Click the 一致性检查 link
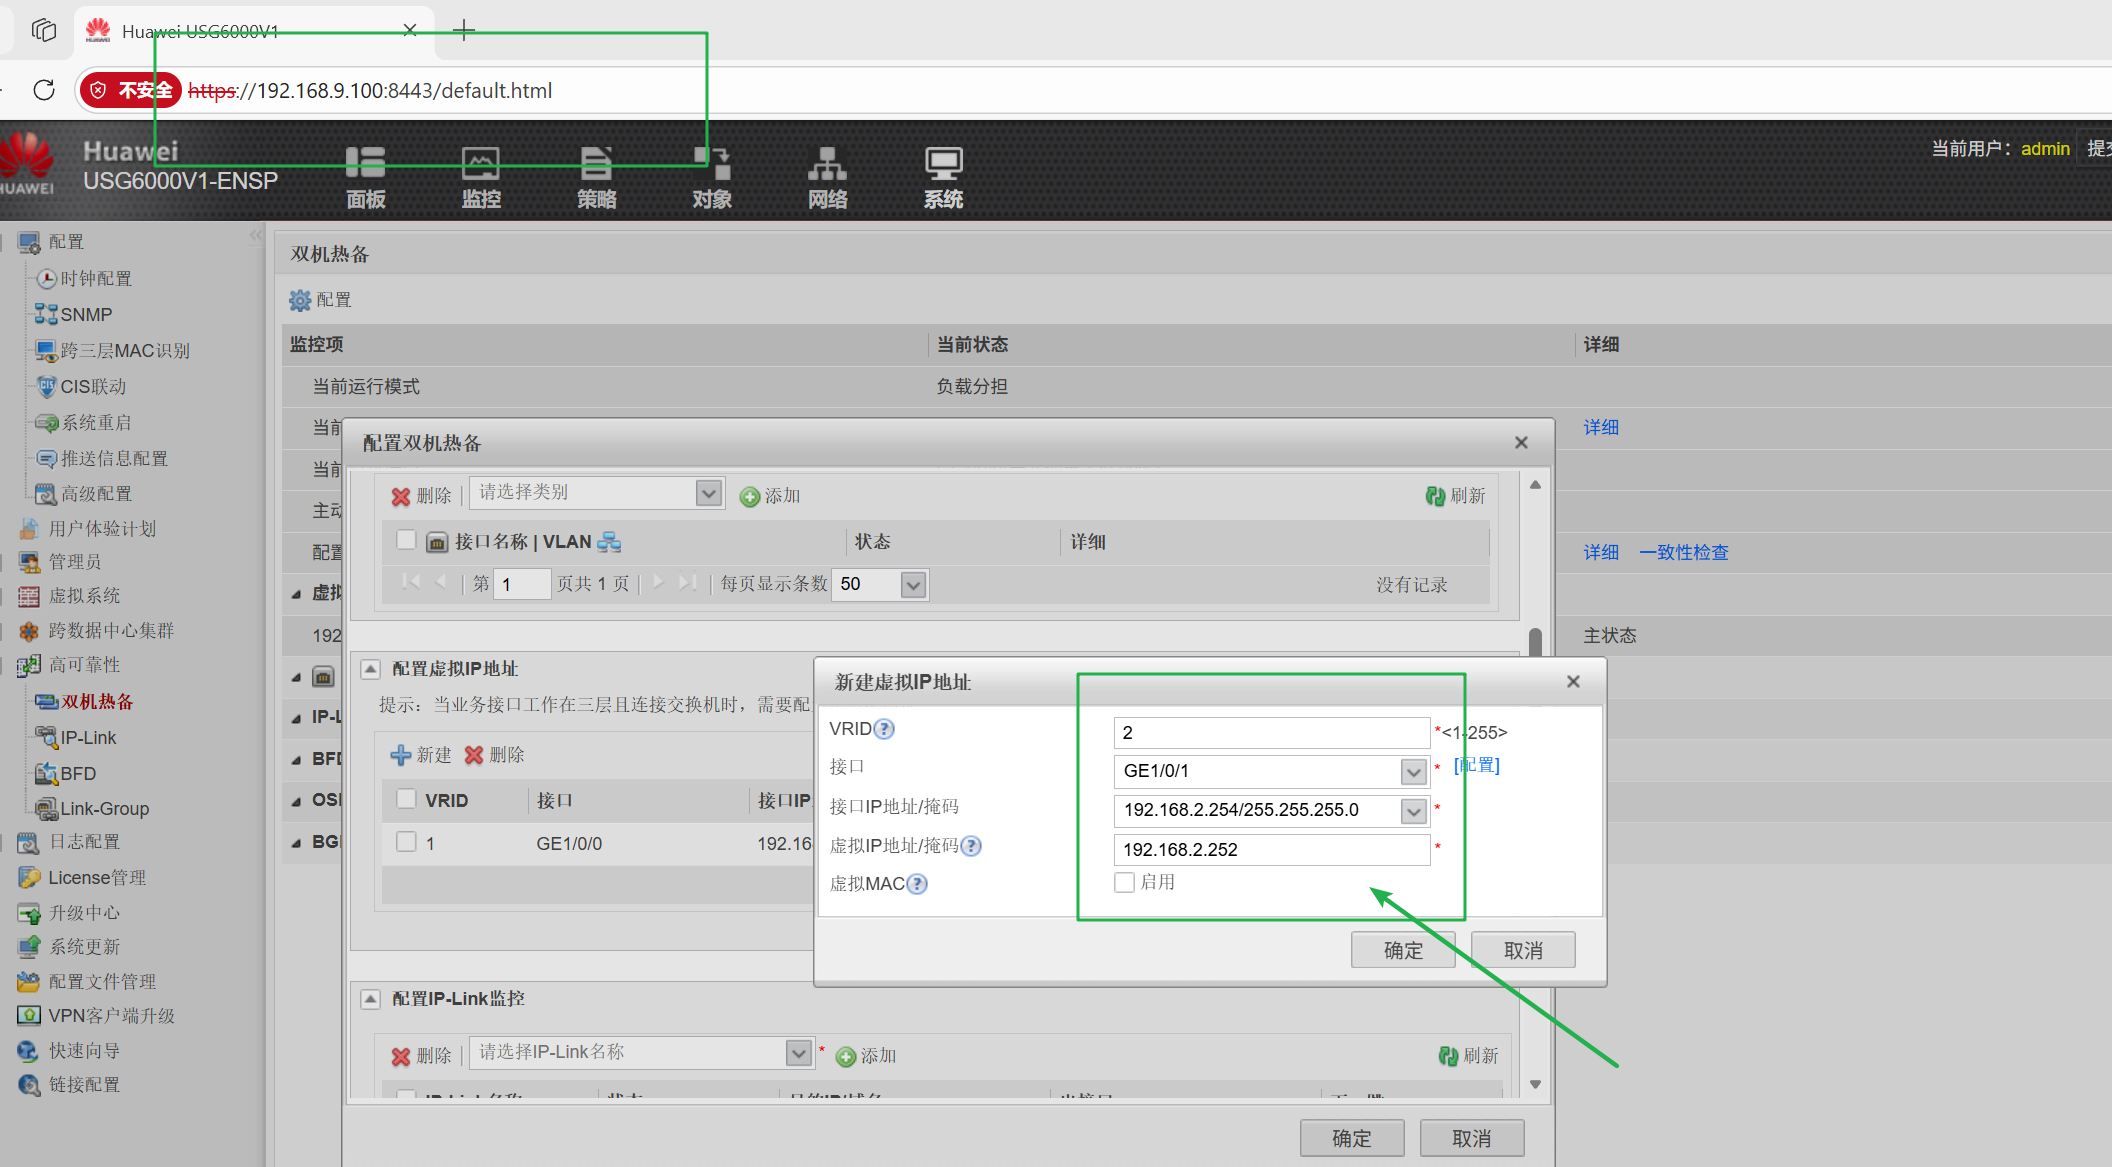This screenshot has width=2112, height=1167. click(1684, 552)
